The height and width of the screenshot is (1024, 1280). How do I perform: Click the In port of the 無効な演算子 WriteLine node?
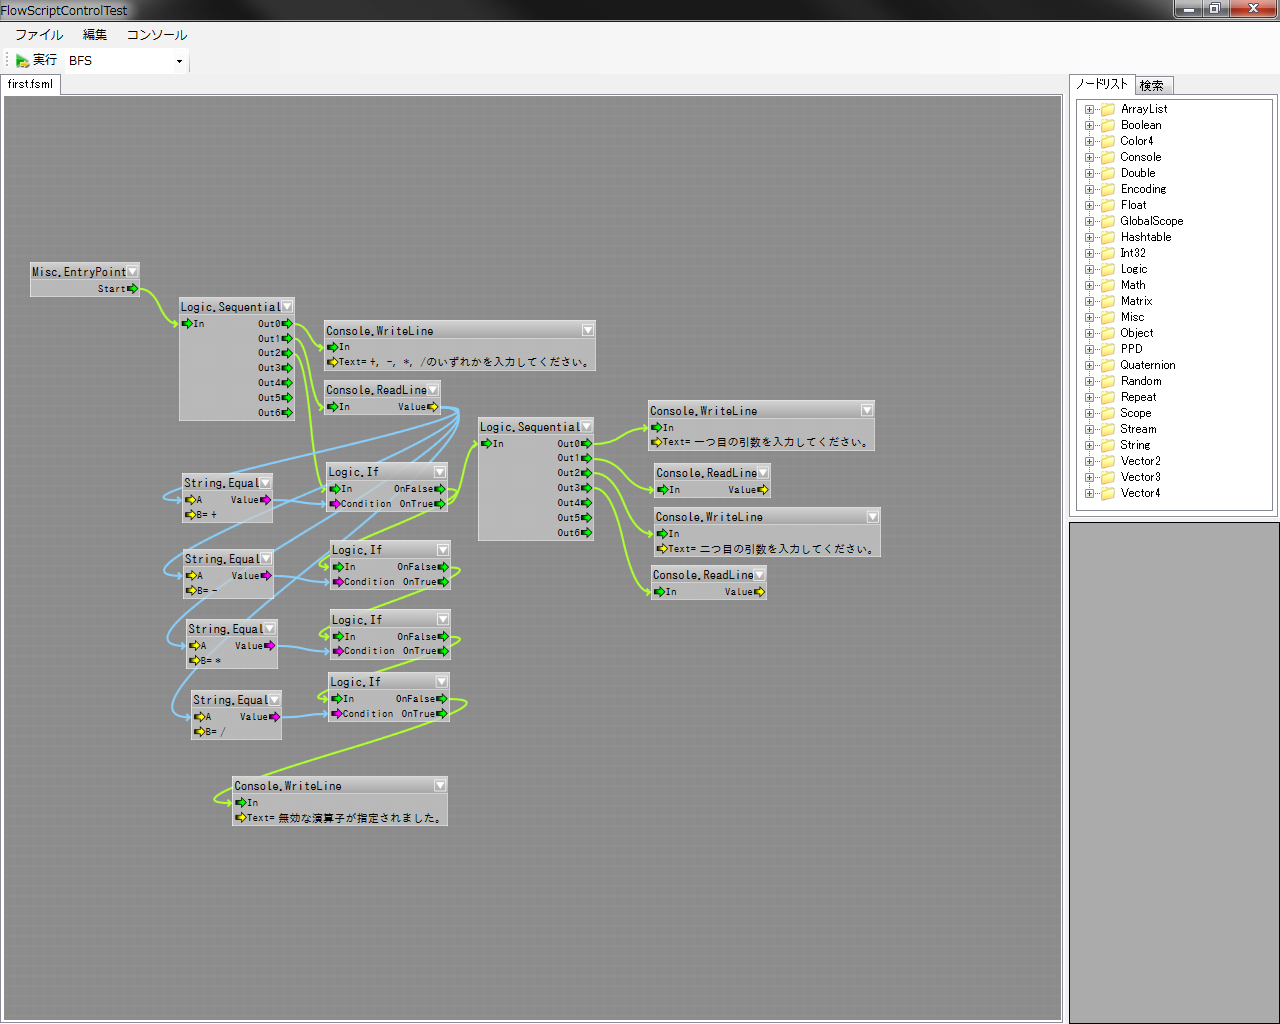[240, 803]
